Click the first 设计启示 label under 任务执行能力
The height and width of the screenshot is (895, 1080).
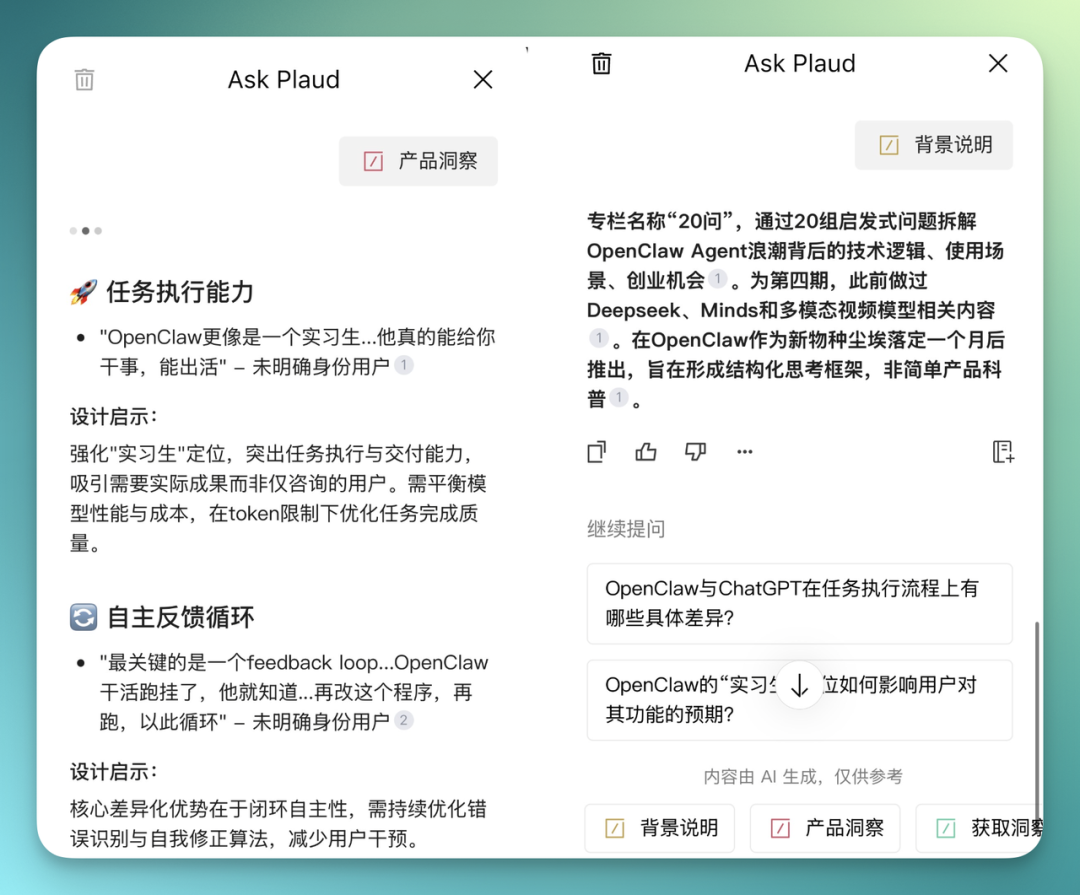(x=113, y=417)
